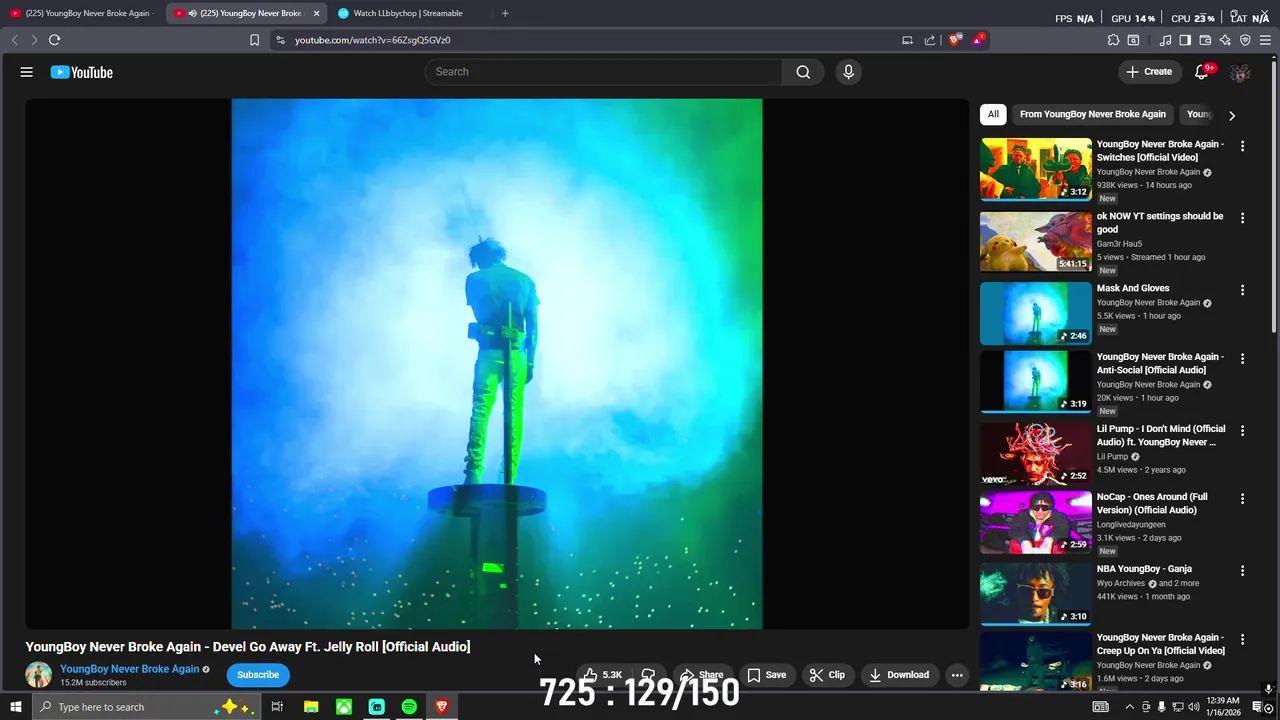
Task: Open options for Creep Up On Ya
Action: (x=1242, y=639)
